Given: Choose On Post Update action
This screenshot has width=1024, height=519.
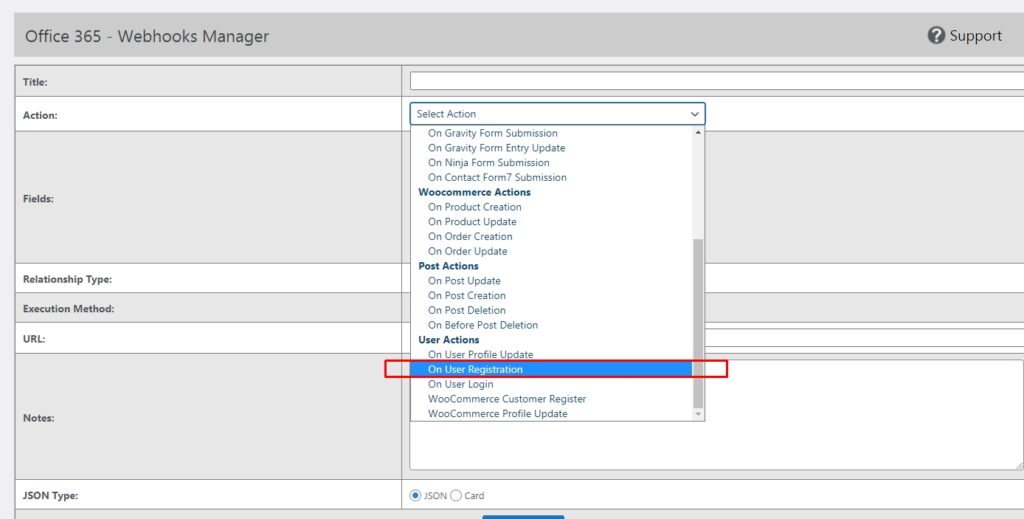Looking at the screenshot, I should [464, 281].
